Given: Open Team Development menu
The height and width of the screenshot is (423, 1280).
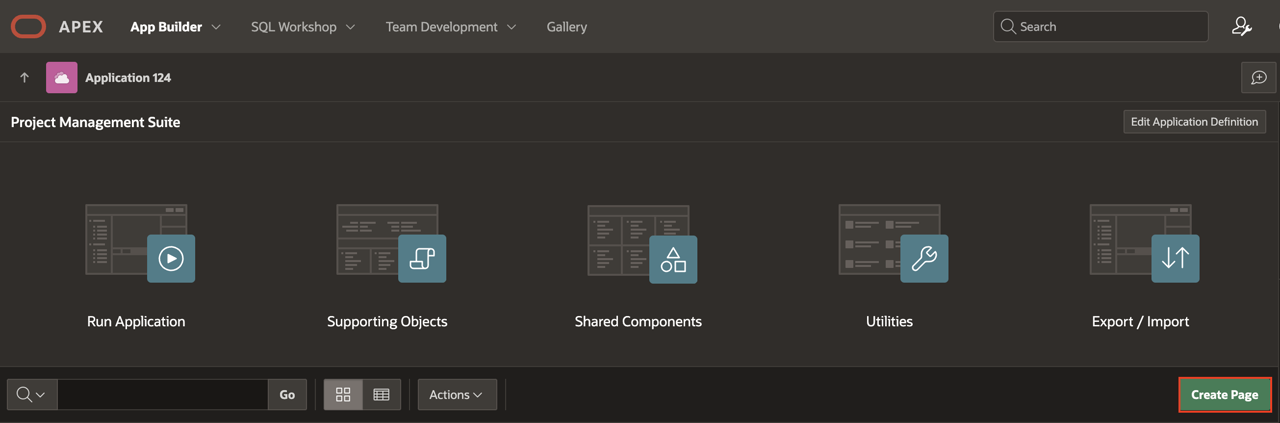Looking at the screenshot, I should pos(450,27).
